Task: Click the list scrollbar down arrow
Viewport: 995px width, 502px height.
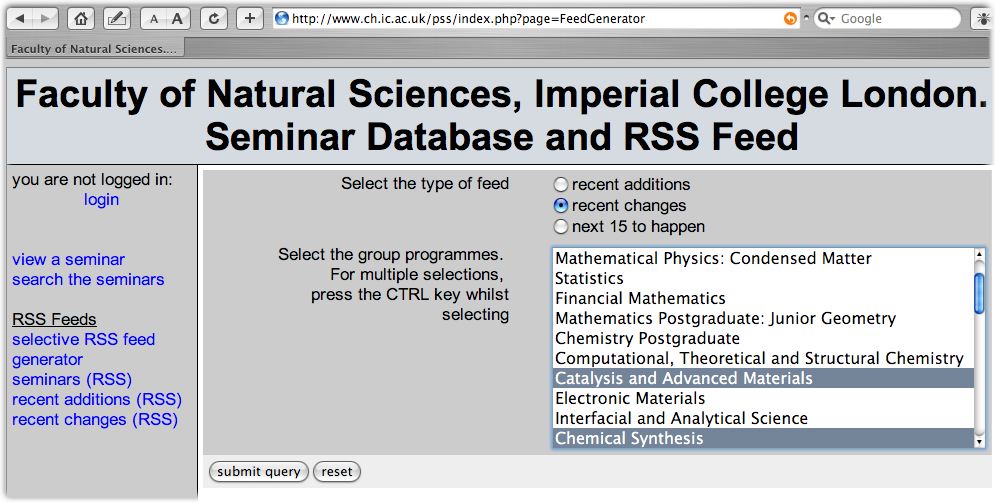Action: coord(979,442)
